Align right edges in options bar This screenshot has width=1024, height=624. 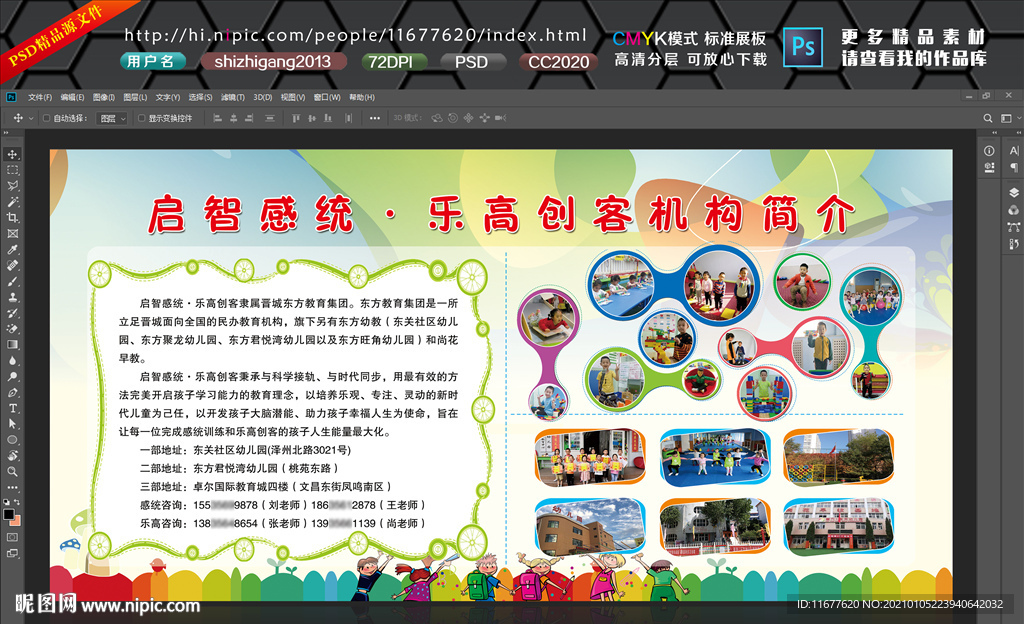point(249,118)
